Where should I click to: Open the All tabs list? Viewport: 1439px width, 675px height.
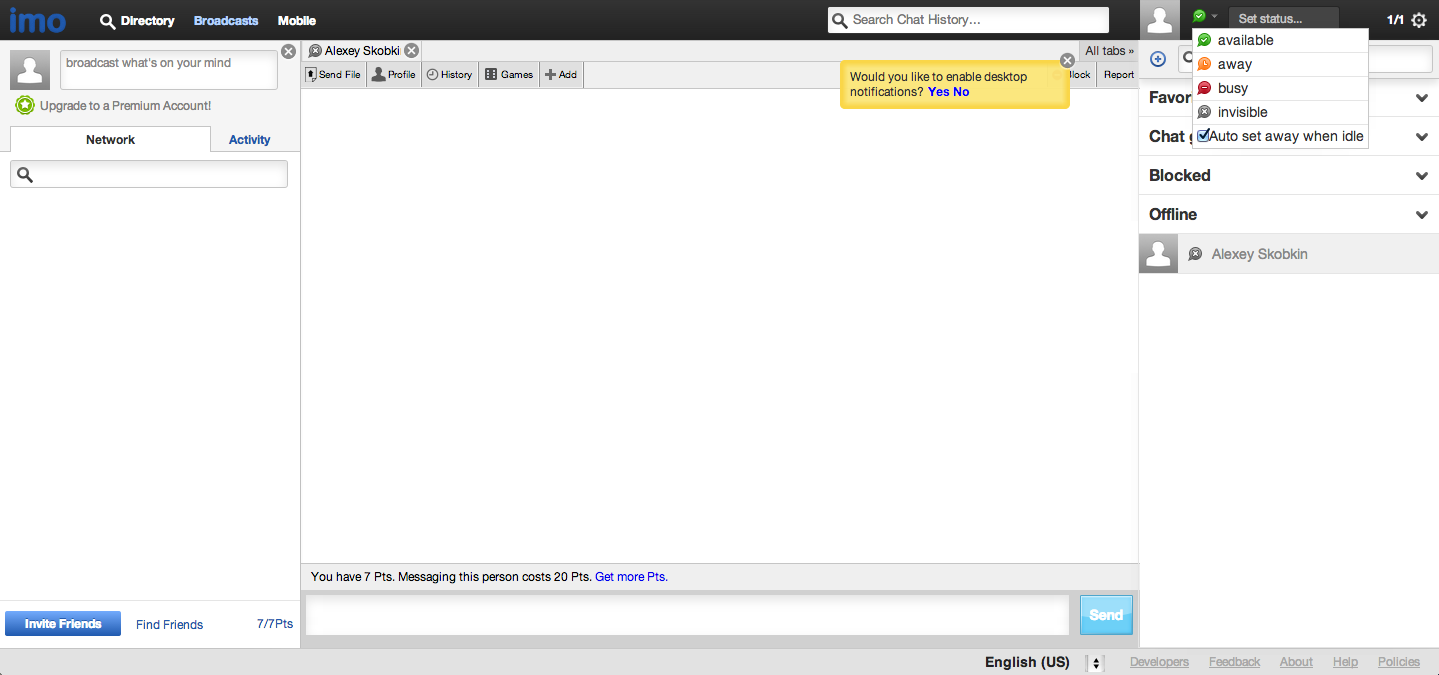(x=1109, y=51)
